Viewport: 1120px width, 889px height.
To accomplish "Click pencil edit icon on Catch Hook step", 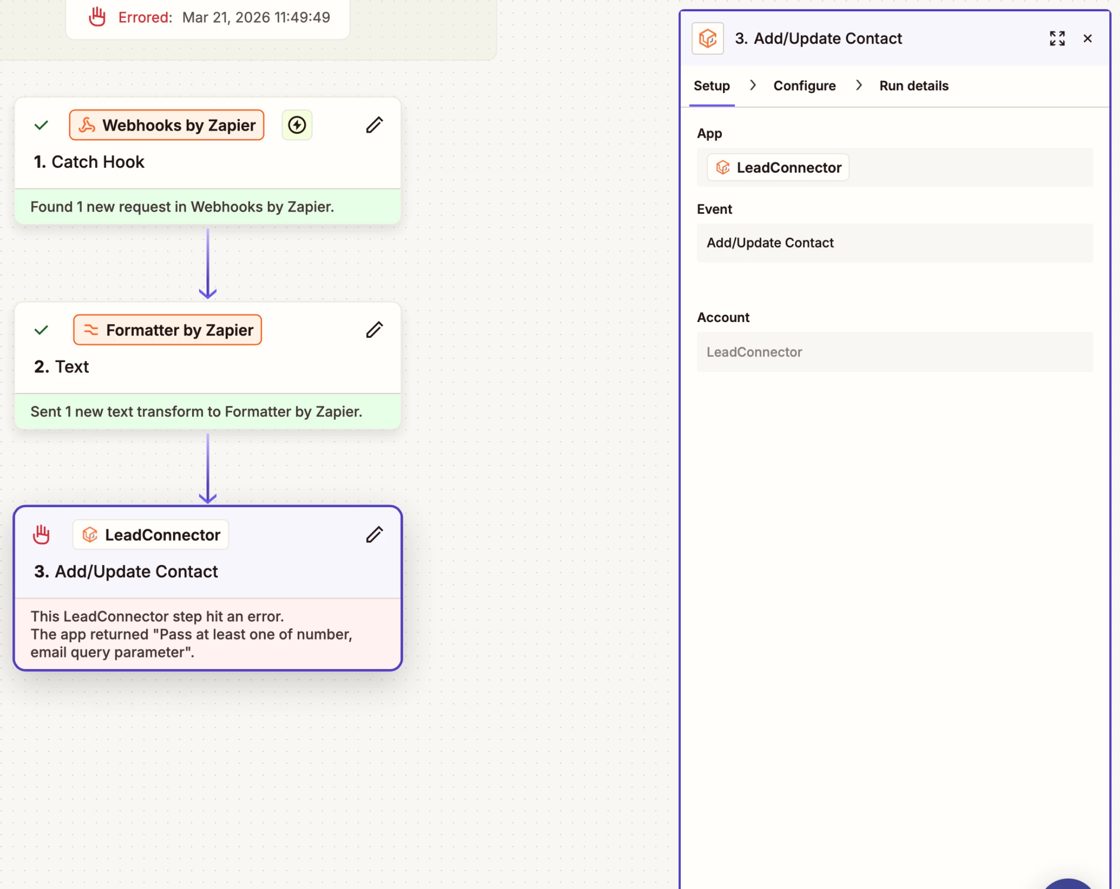I will pos(374,125).
